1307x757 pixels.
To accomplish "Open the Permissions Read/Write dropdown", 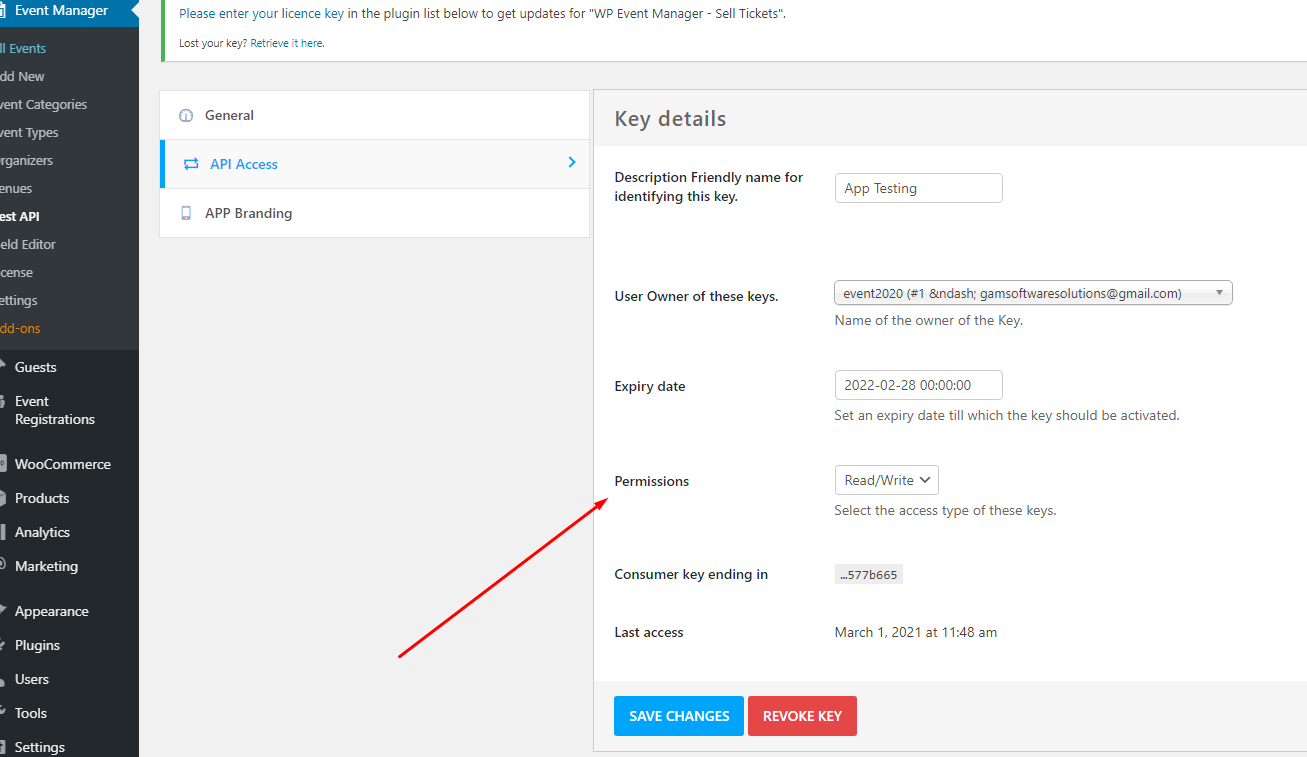I will pyautogui.click(x=886, y=479).
